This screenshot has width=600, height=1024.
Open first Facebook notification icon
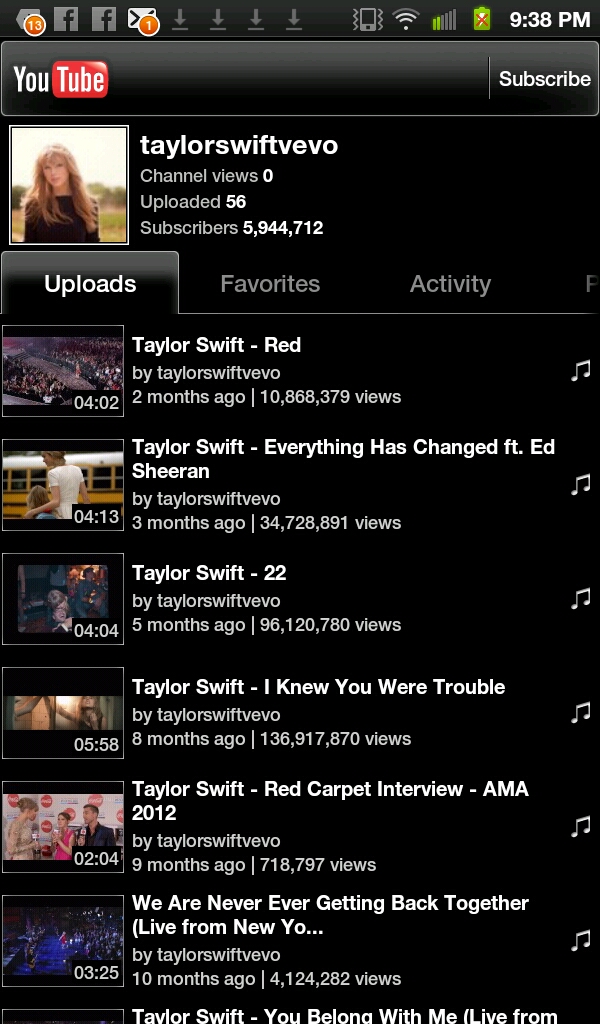click(x=66, y=19)
